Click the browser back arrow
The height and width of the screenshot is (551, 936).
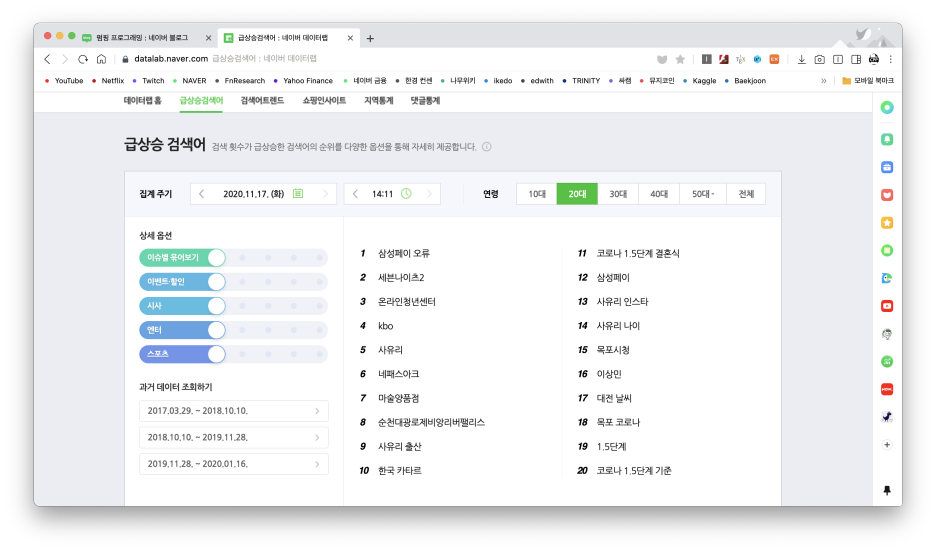pyautogui.click(x=47, y=59)
